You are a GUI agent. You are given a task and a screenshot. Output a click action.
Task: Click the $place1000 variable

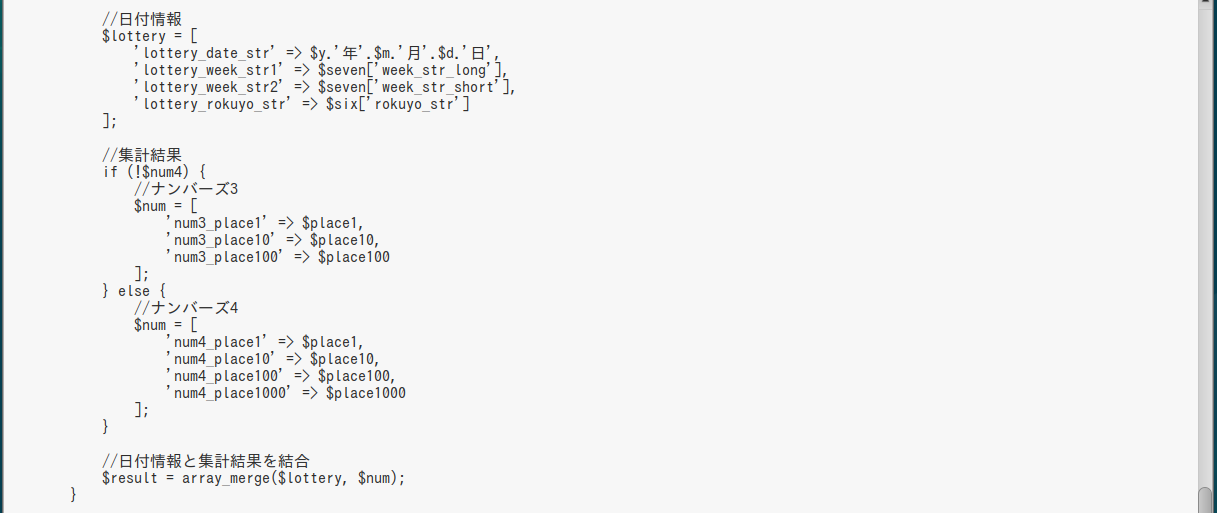[x=366, y=393]
